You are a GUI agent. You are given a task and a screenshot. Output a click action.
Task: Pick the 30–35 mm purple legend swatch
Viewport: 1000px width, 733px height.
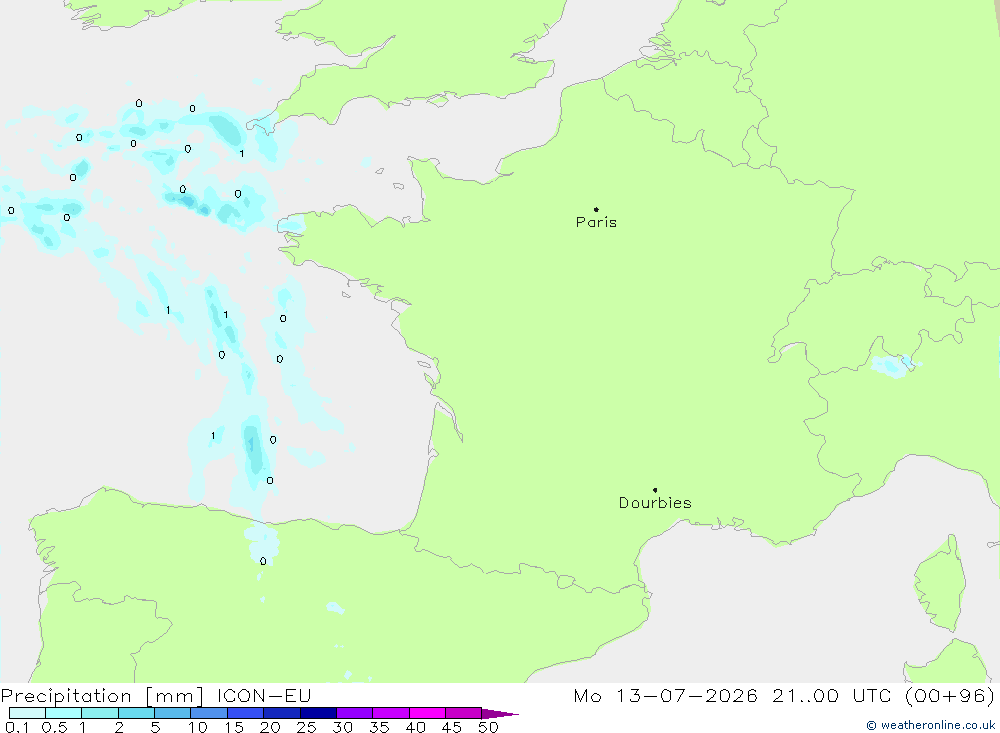354,713
